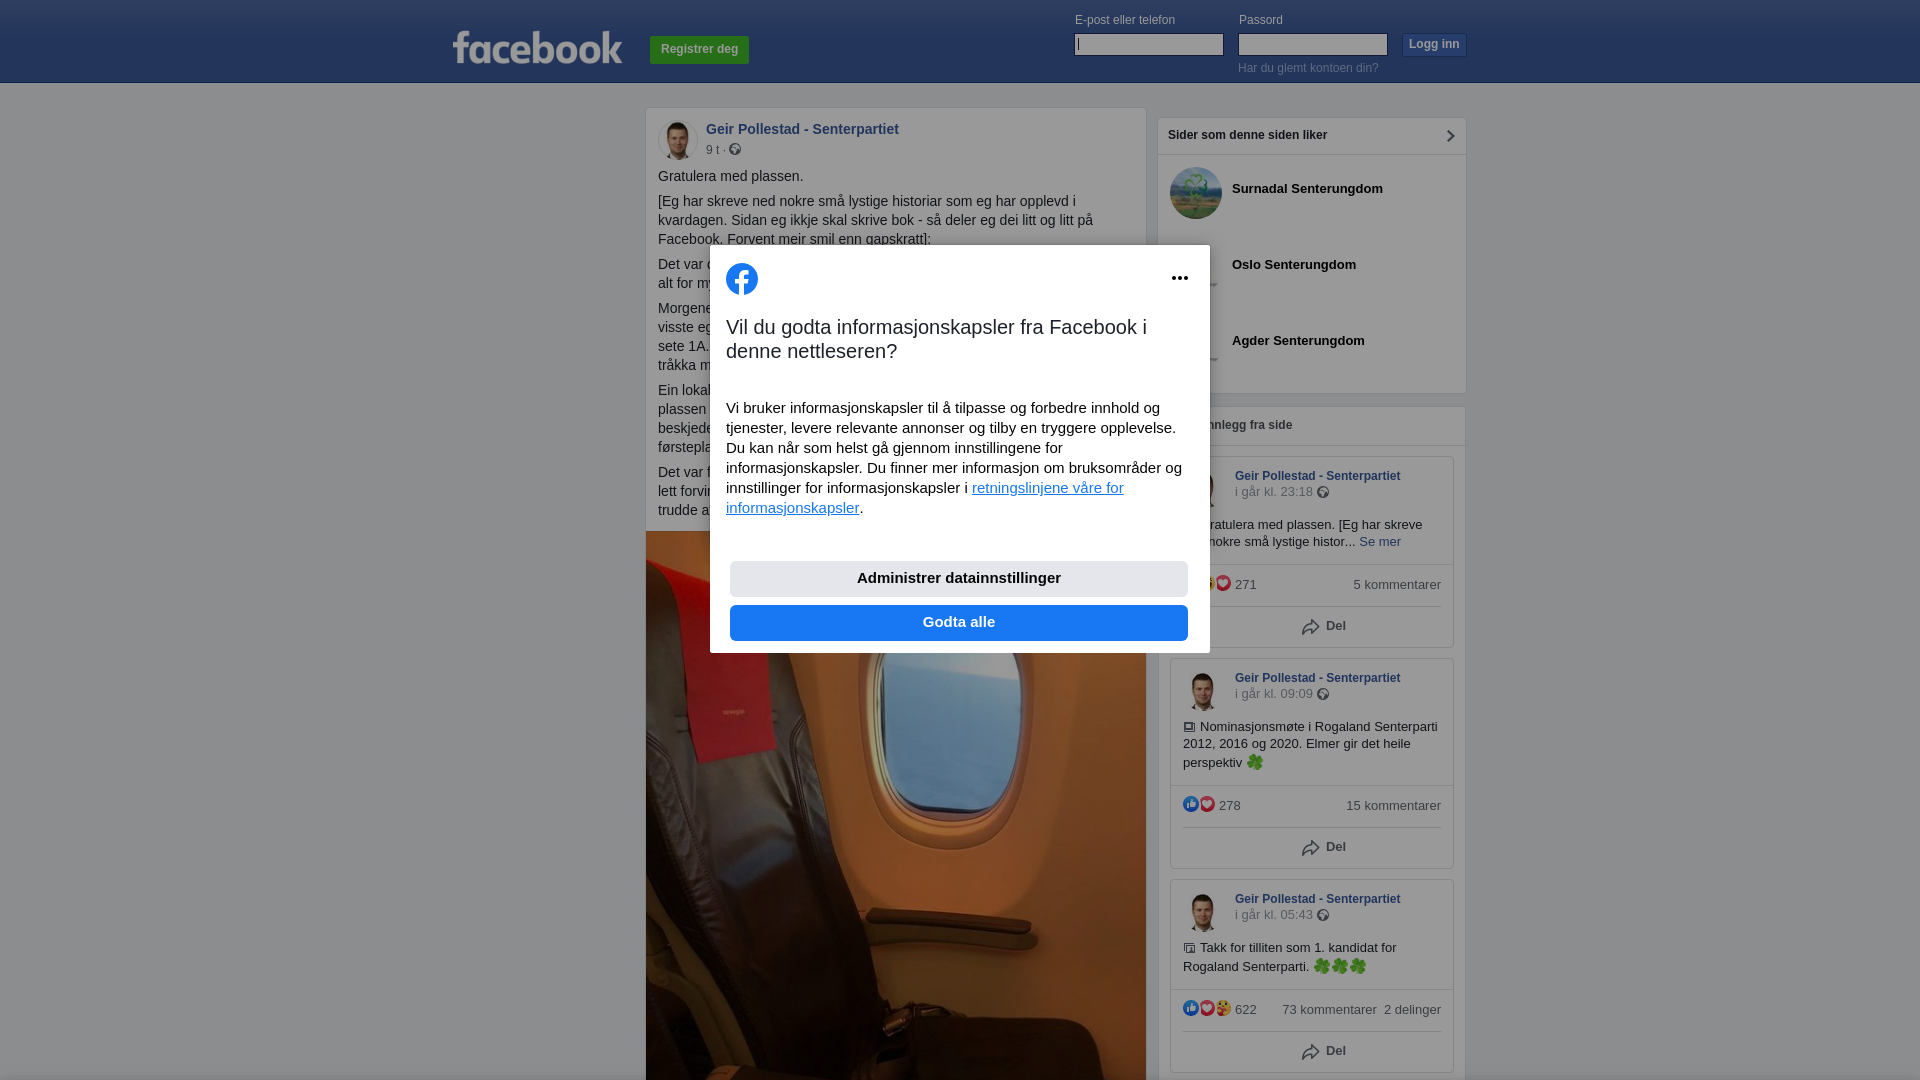Viewport: 1920px width, 1080px height.
Task: Expand Sider som denne siden liker chevron
Action: pyautogui.click(x=1450, y=136)
